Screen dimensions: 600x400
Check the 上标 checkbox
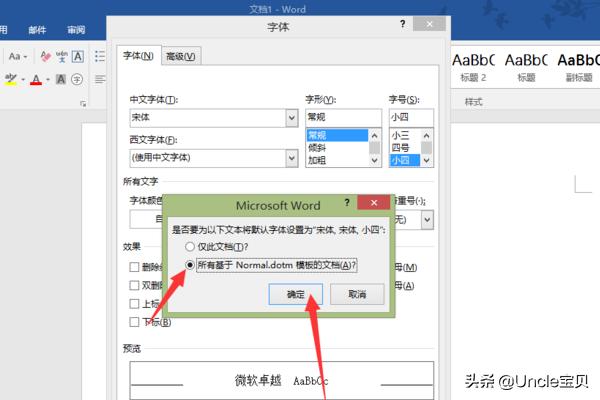tap(134, 303)
